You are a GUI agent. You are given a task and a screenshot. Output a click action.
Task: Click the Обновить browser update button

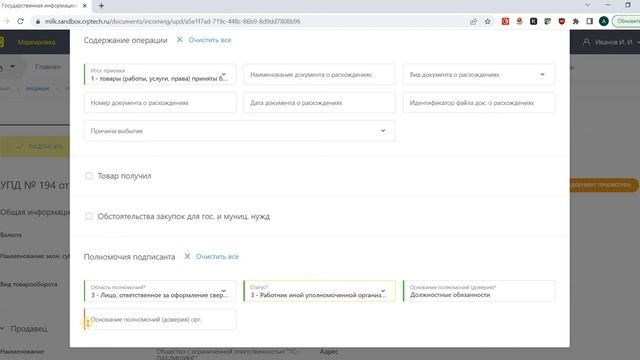click(x=627, y=21)
